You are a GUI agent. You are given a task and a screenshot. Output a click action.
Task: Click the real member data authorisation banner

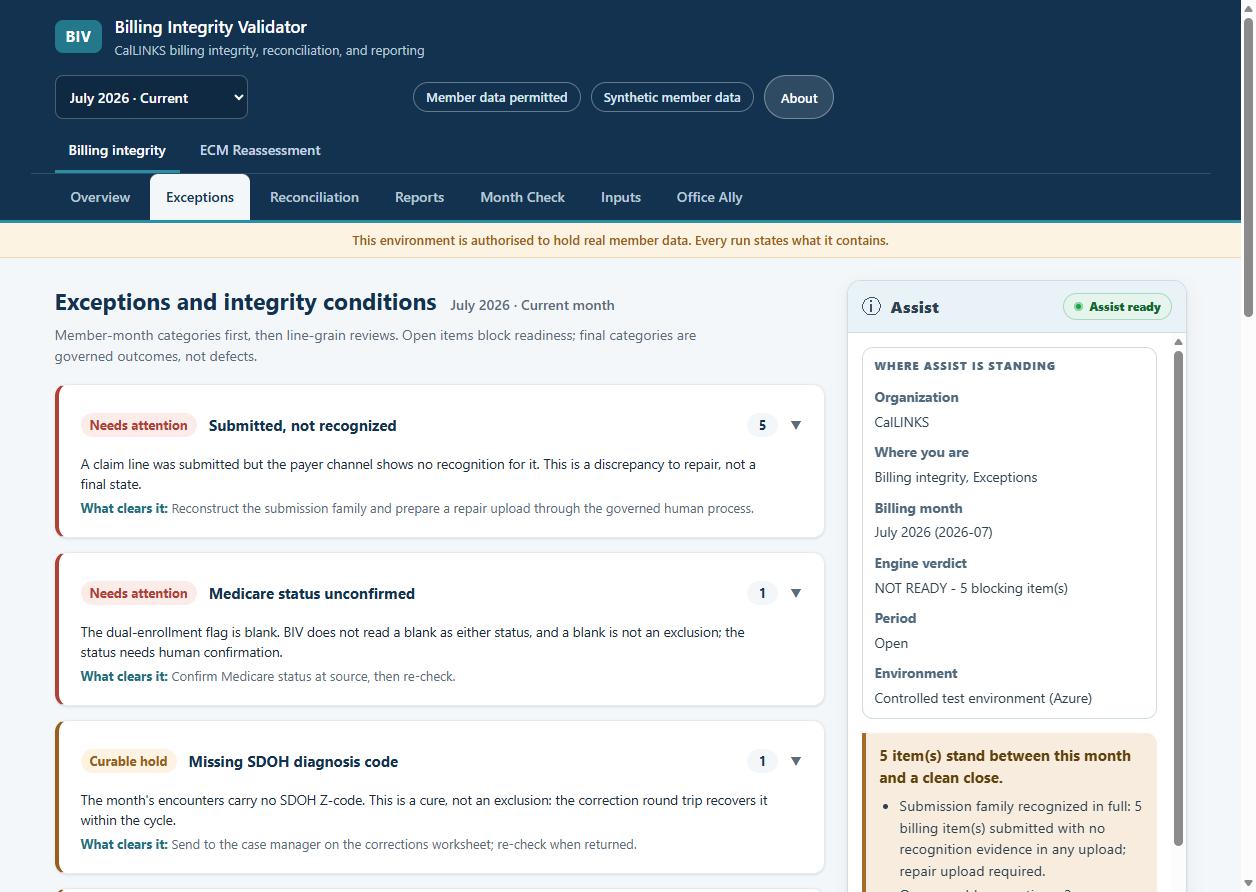[620, 240]
